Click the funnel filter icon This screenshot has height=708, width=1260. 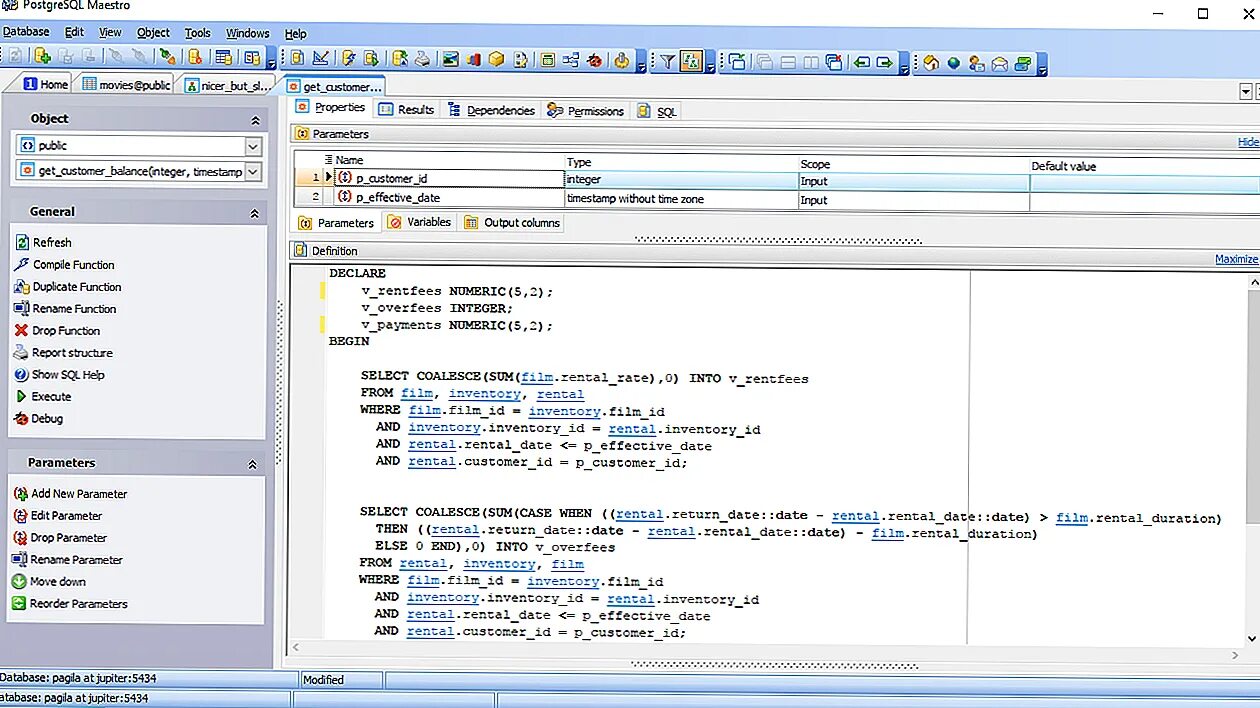[667, 62]
